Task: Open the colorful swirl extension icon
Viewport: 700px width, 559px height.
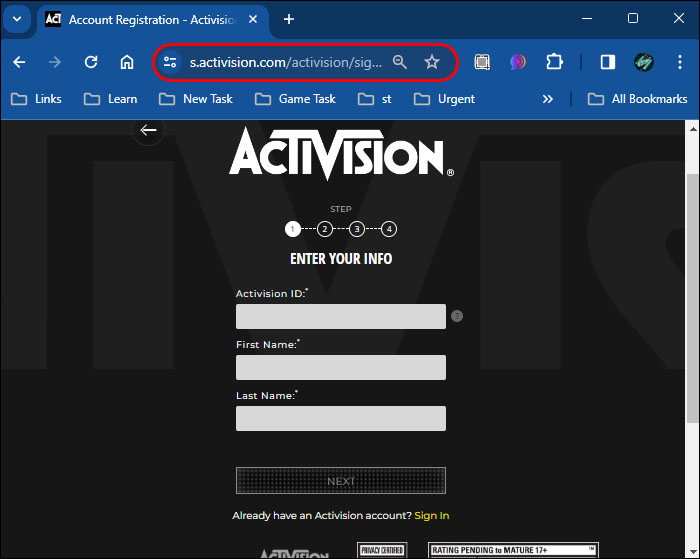Action: (x=518, y=62)
